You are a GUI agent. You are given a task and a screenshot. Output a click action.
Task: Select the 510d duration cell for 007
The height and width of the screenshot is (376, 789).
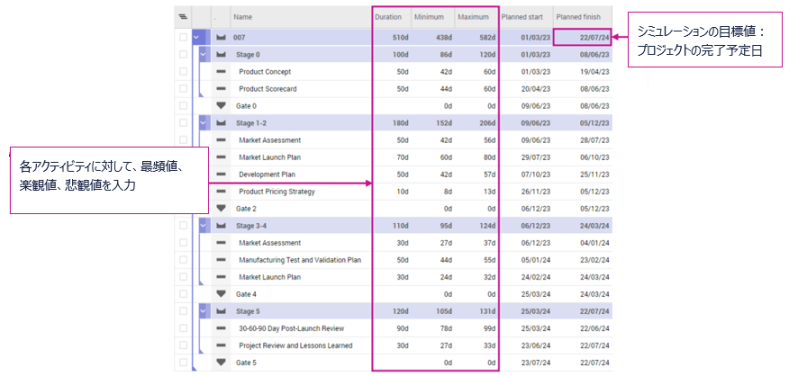[401, 37]
